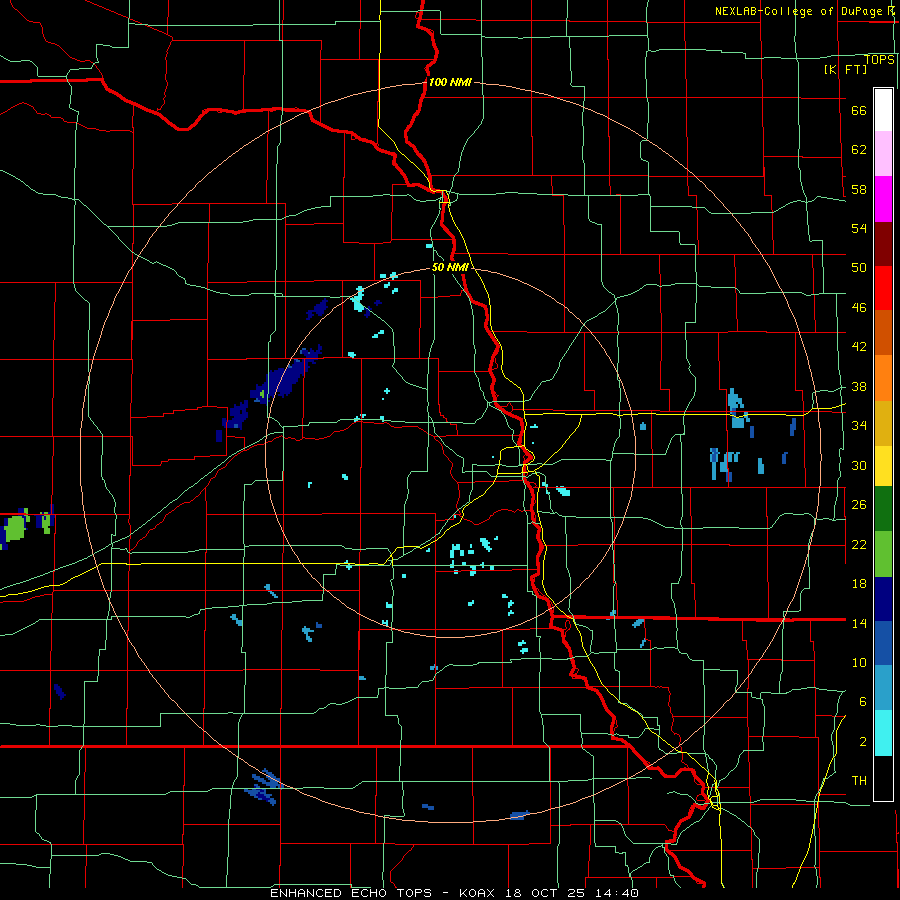Choose the dark orange legend swatch

click(x=883, y=332)
